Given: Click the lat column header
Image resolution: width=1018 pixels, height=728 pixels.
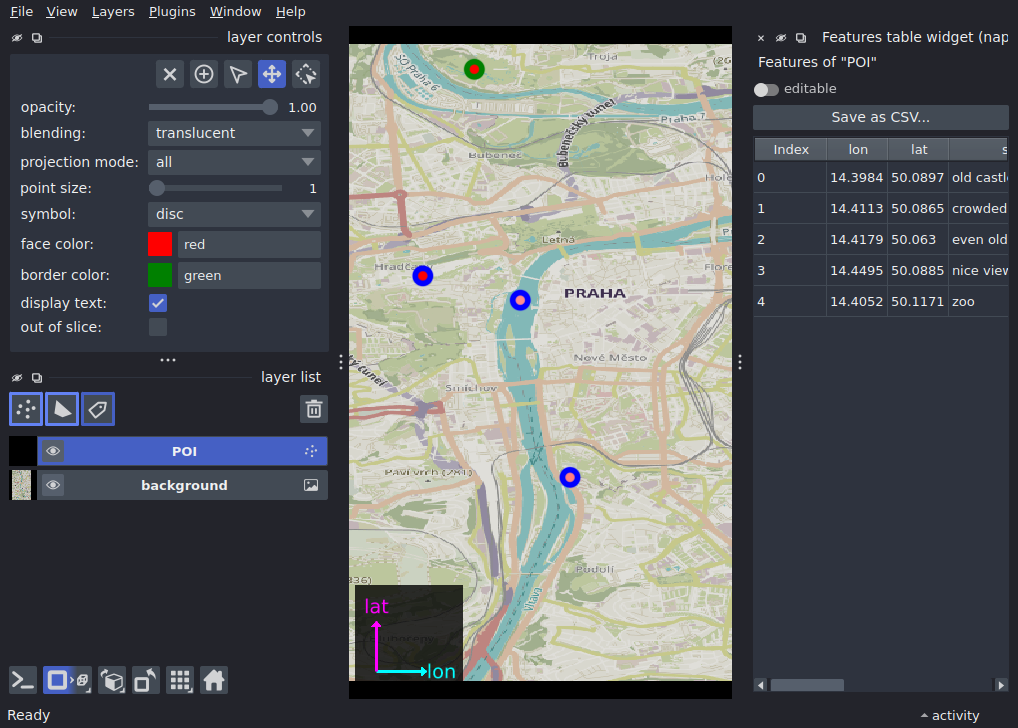Looking at the screenshot, I should (919, 150).
